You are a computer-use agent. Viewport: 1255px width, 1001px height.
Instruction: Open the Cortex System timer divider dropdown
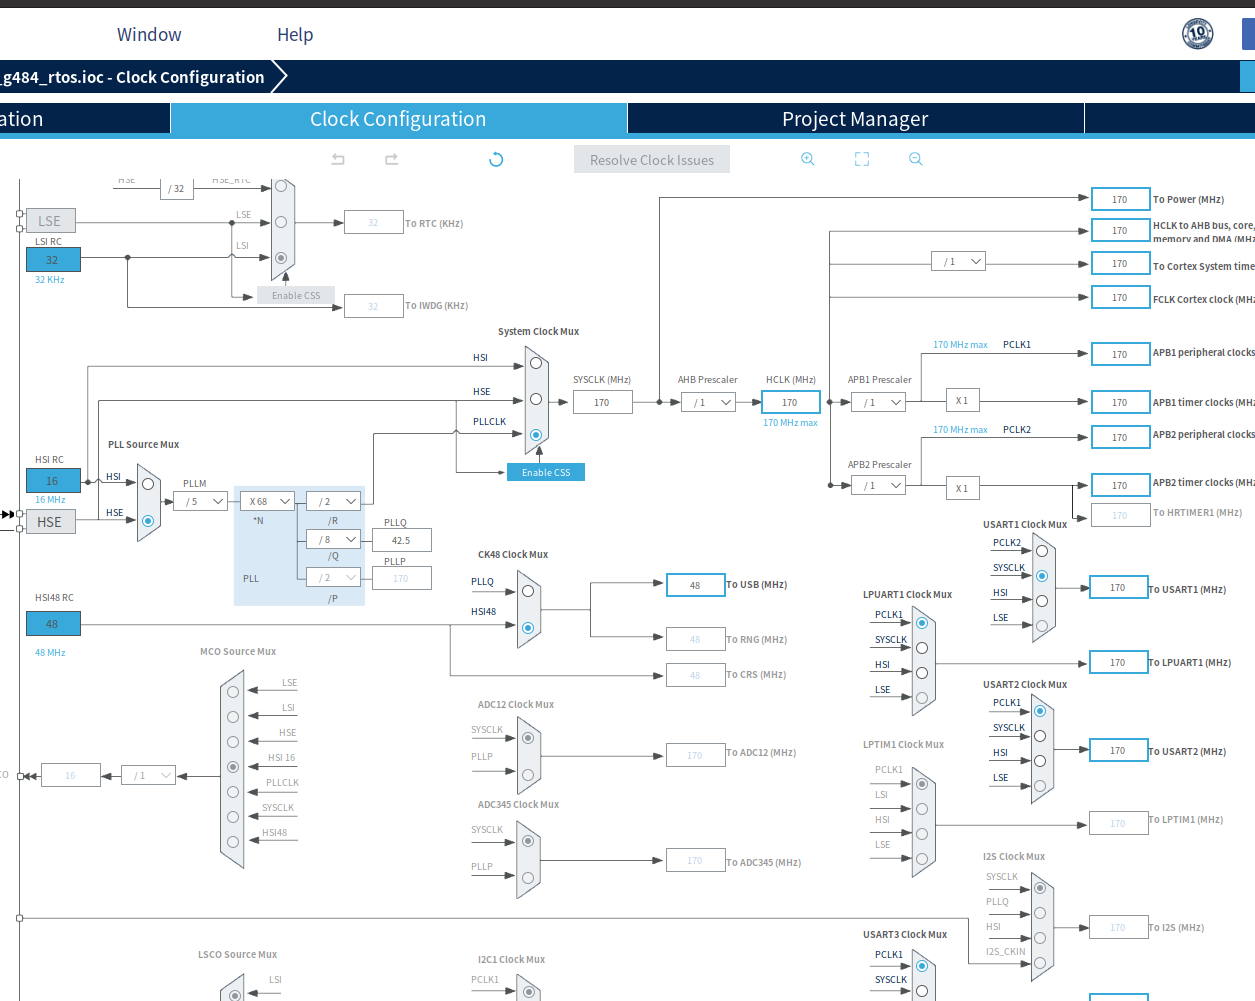click(x=959, y=262)
